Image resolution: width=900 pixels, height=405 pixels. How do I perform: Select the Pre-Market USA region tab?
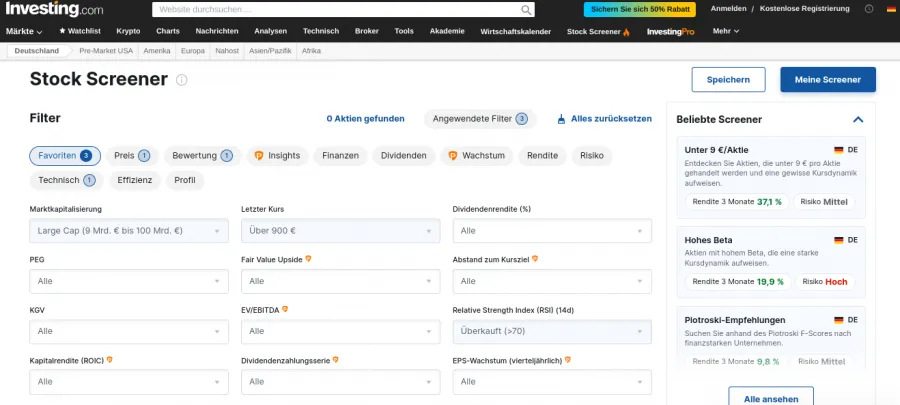[106, 50]
